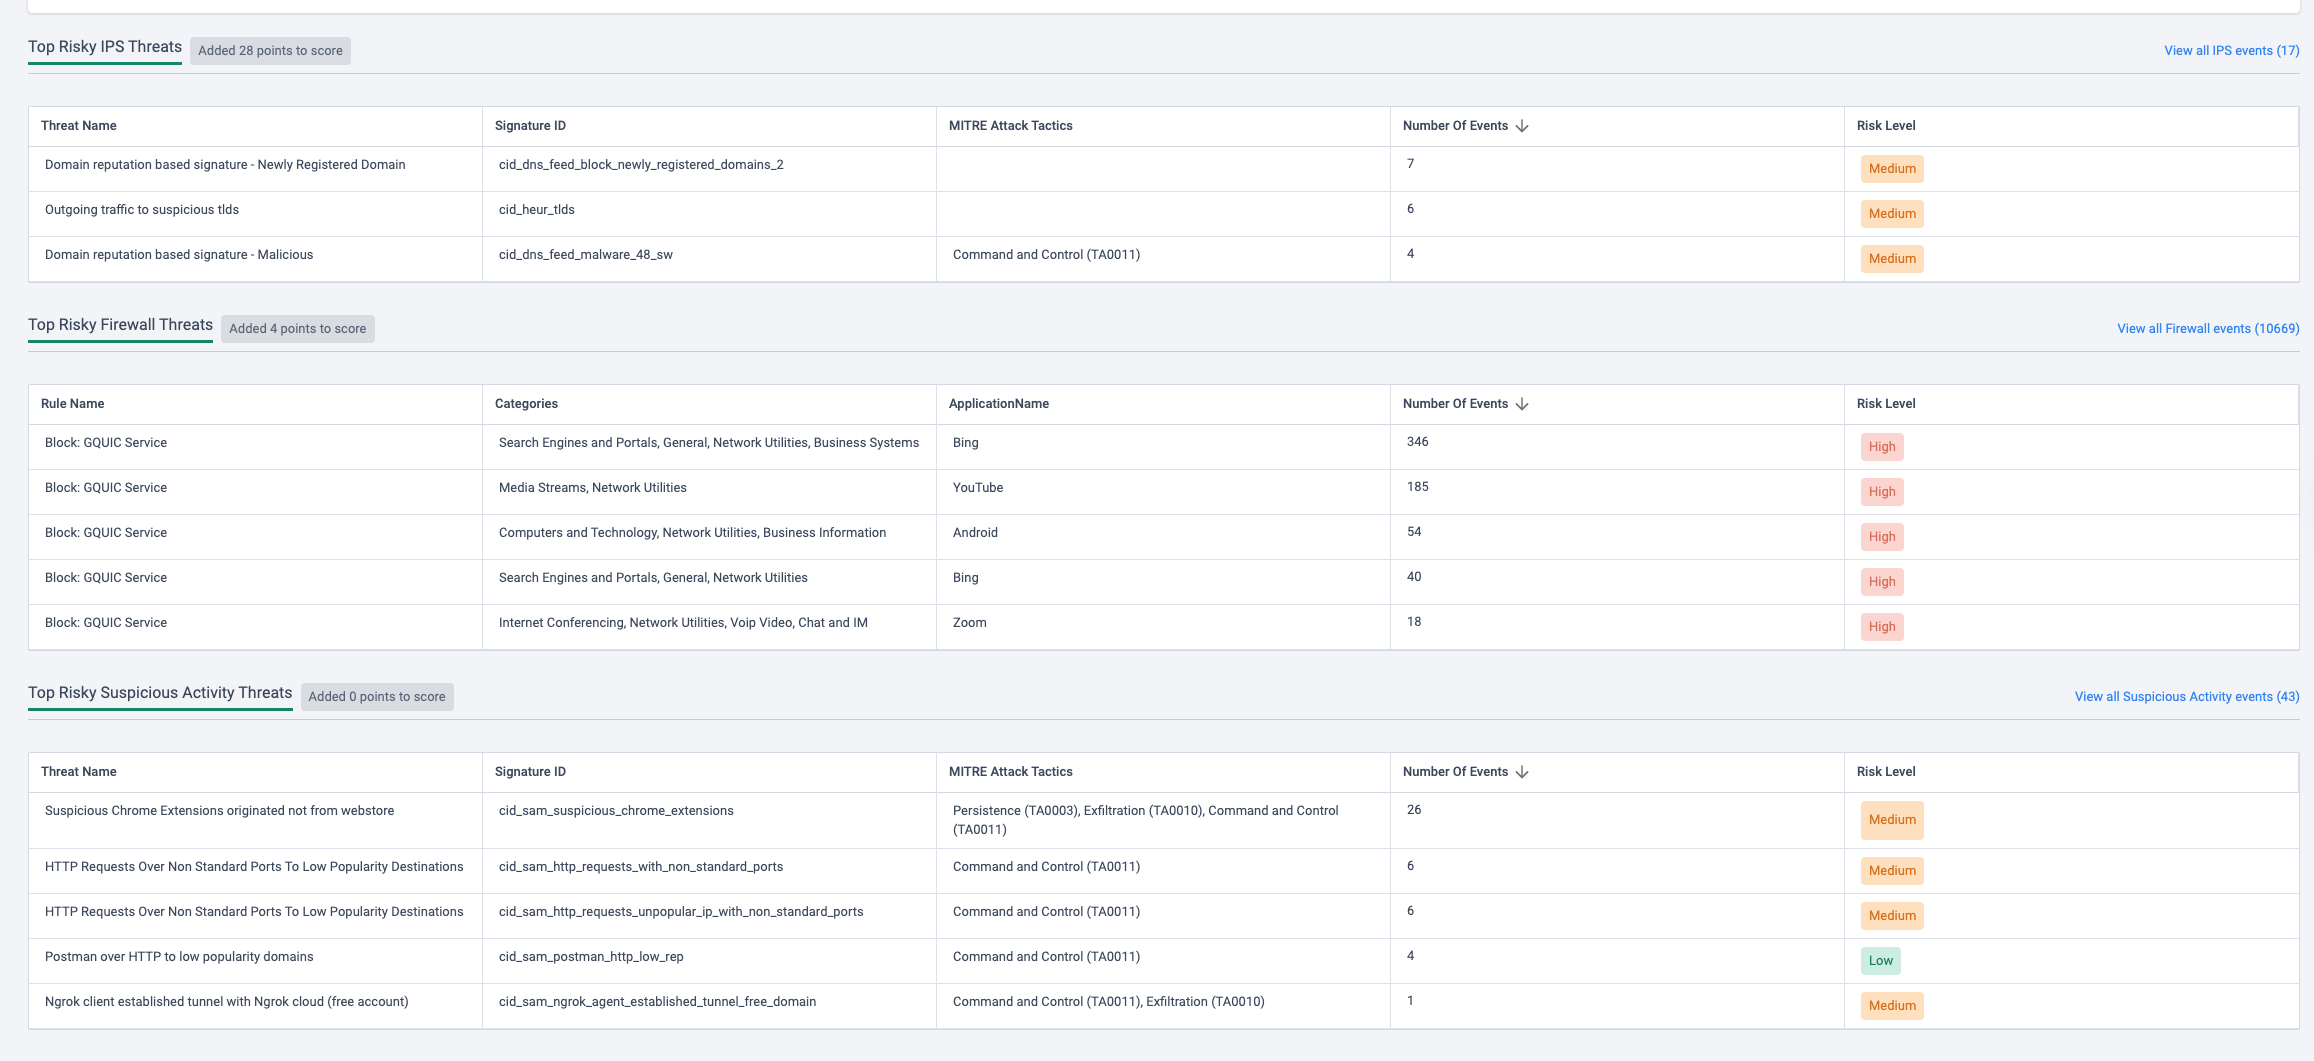Sort IPS threats by Number Of Events arrow
This screenshot has height=1061, width=2314.
click(x=1522, y=126)
